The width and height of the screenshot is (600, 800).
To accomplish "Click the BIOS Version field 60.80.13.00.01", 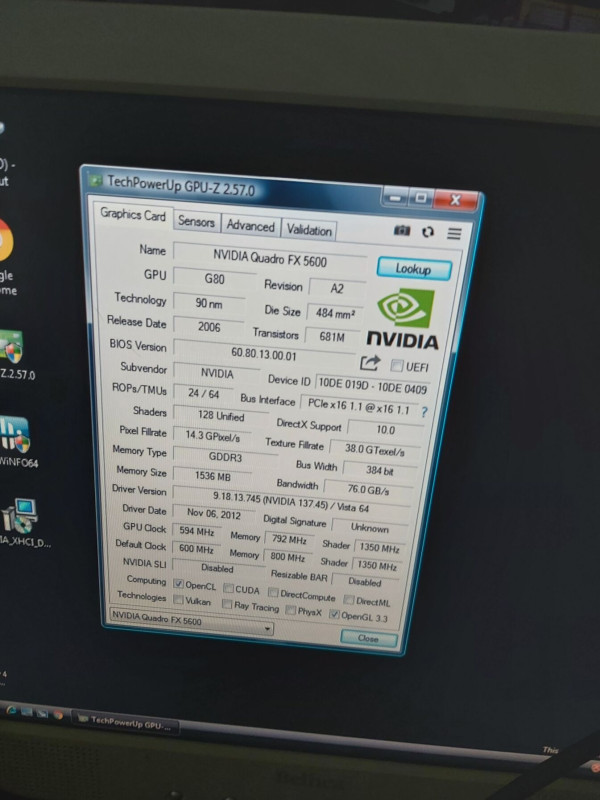I will point(264,354).
